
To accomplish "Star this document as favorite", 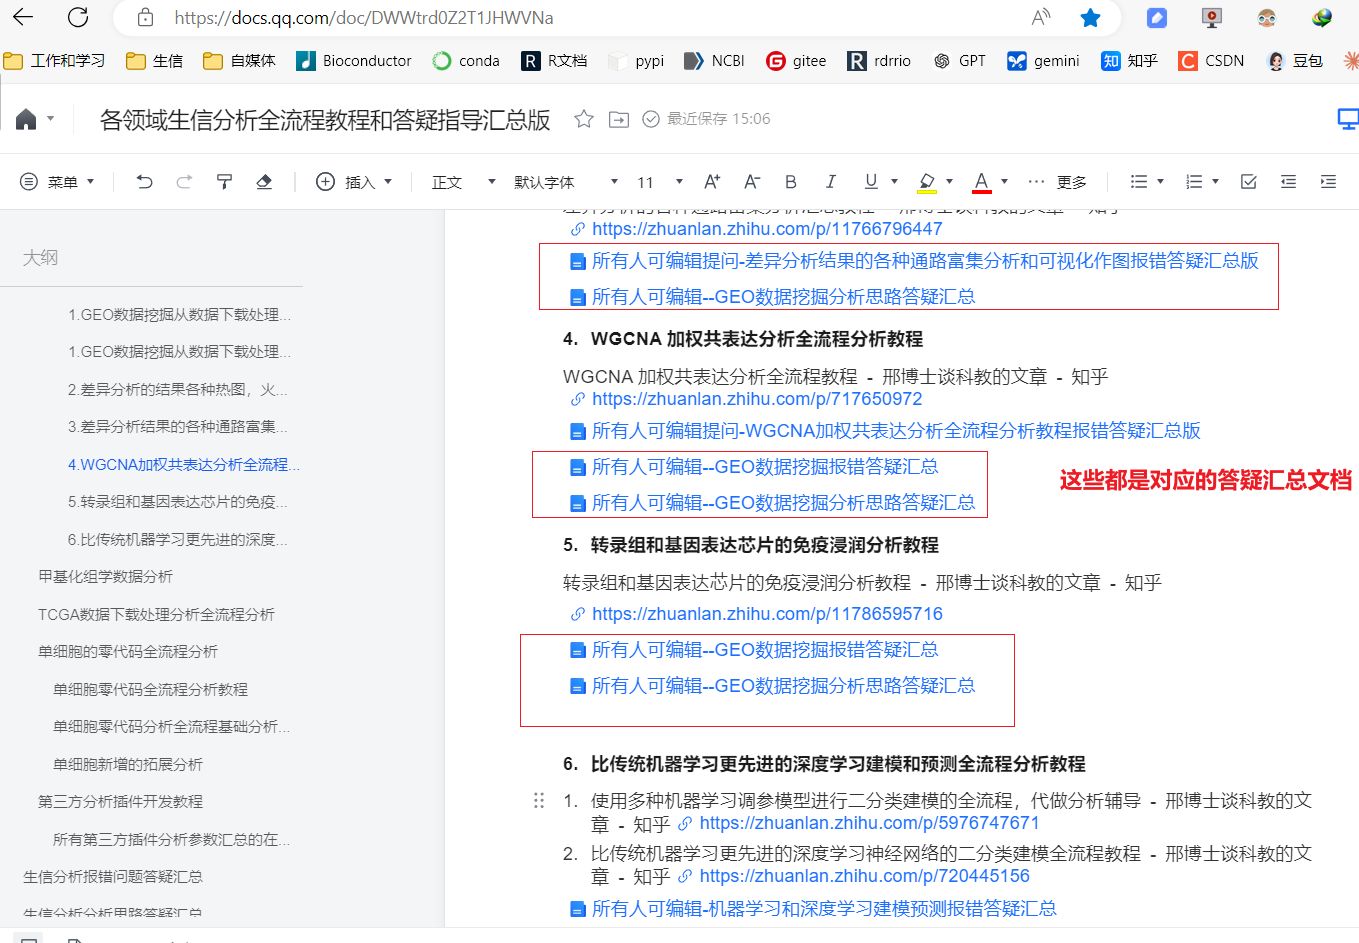I will tap(584, 119).
